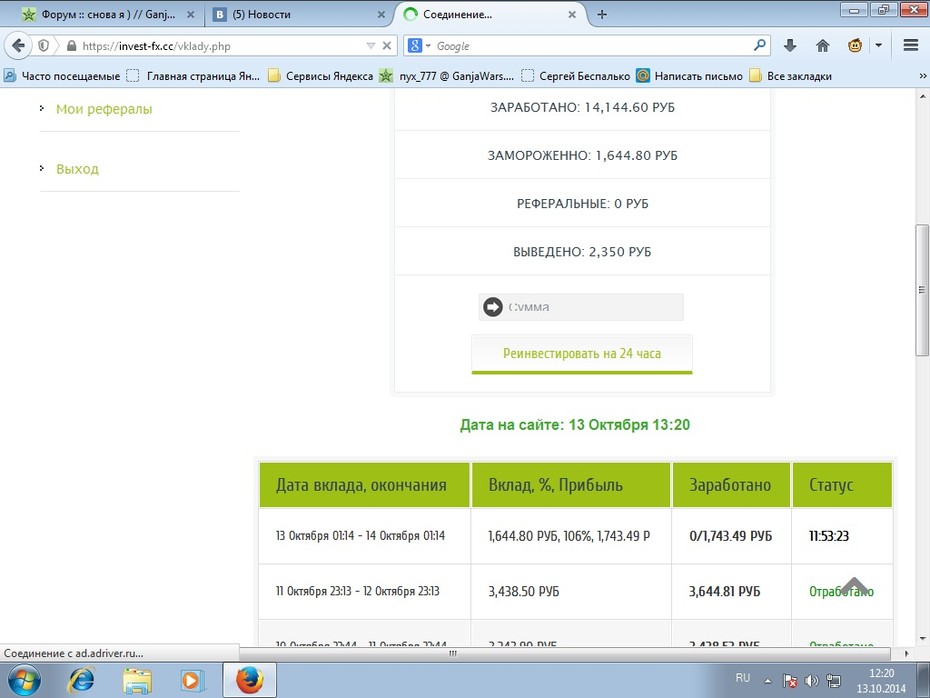This screenshot has width=930, height=698.
Task: Click the scroll-to-top chevron icon
Action: pos(855,585)
